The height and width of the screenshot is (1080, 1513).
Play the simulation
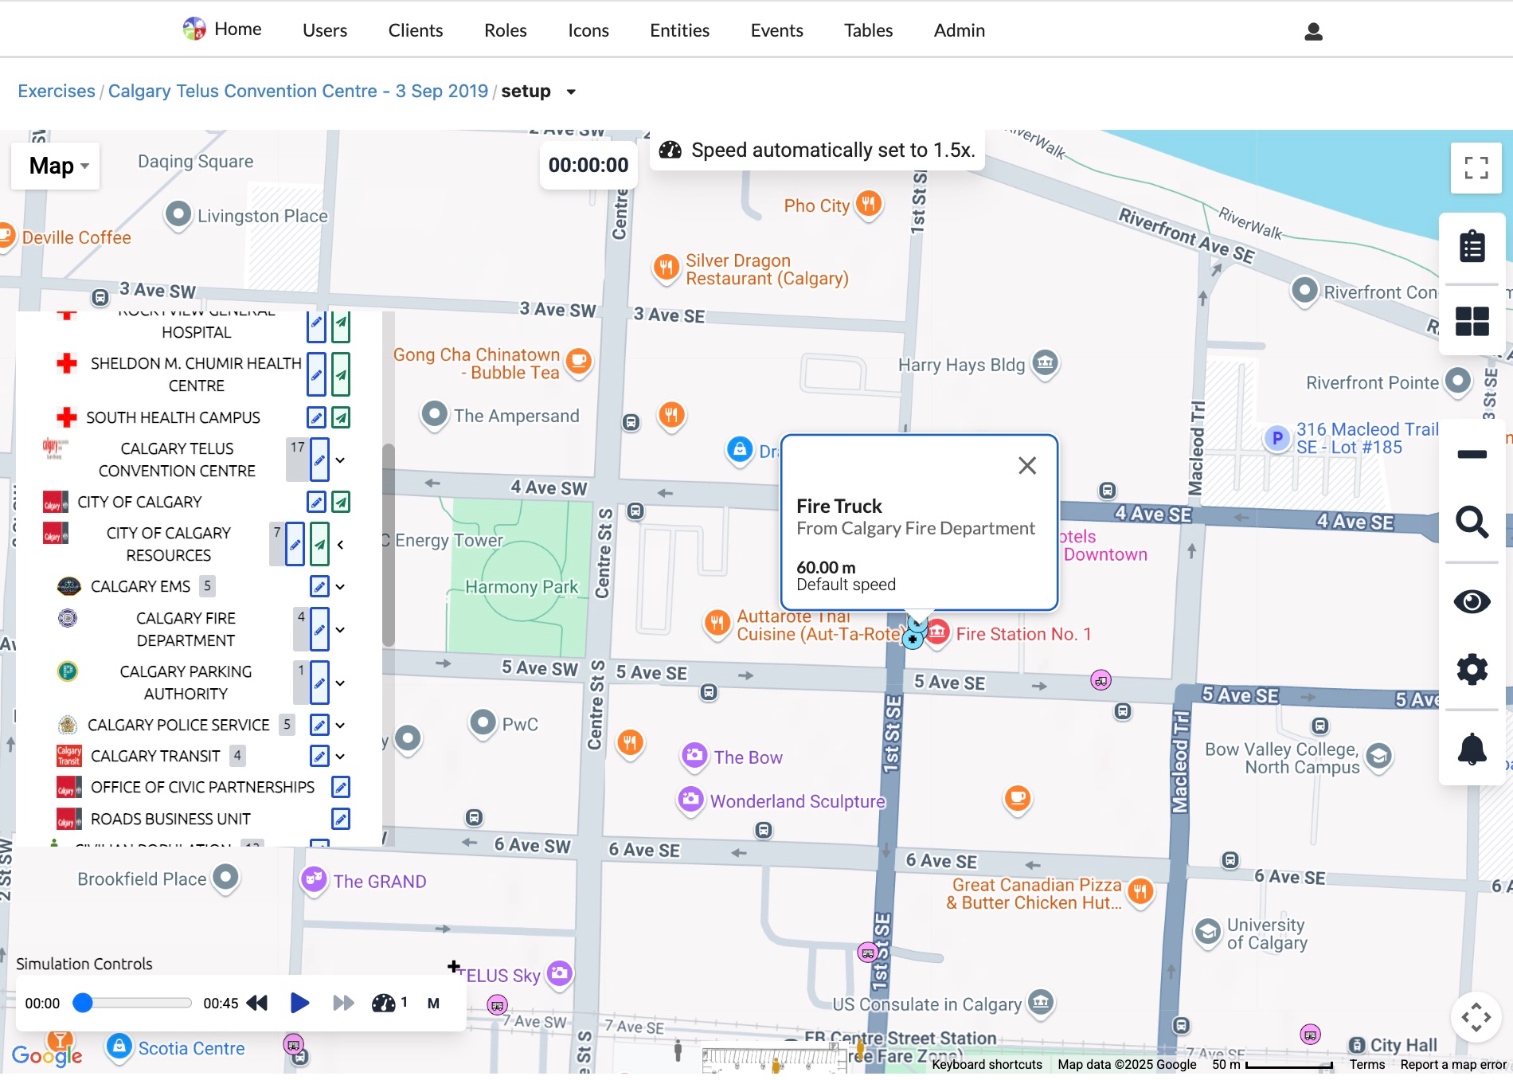tap(299, 1003)
